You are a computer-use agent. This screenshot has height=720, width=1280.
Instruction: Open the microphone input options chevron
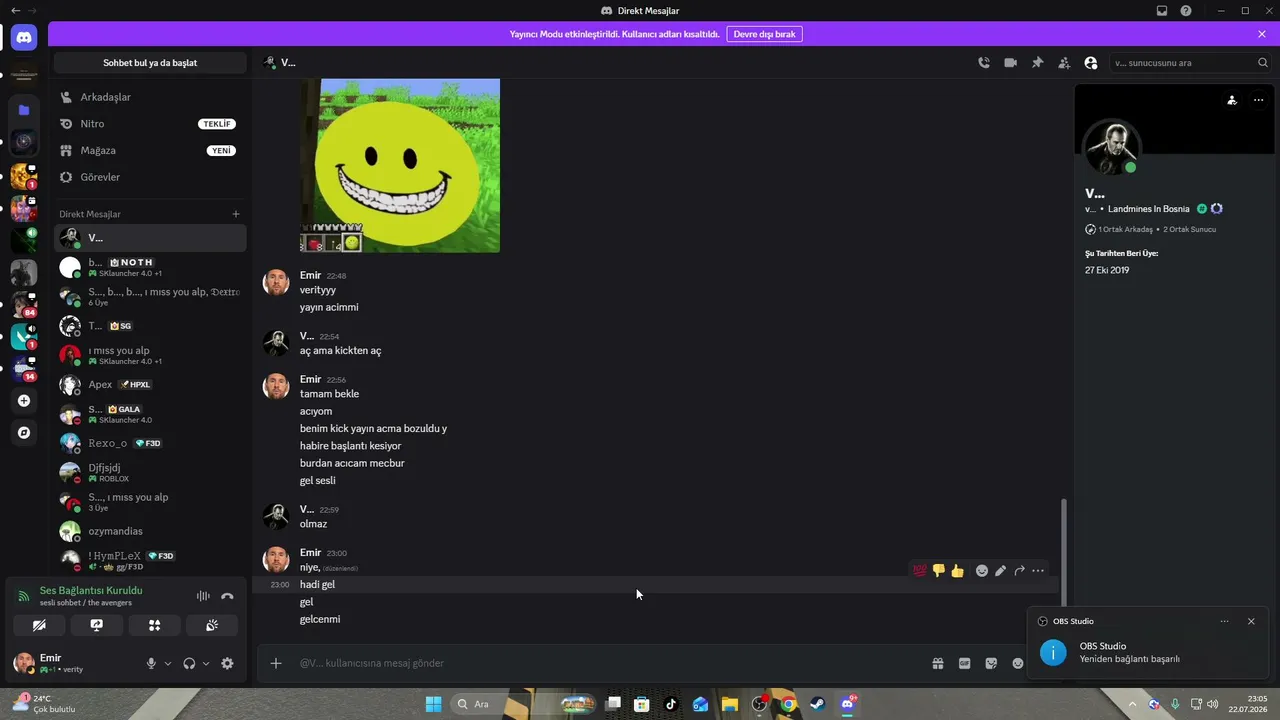[168, 663]
